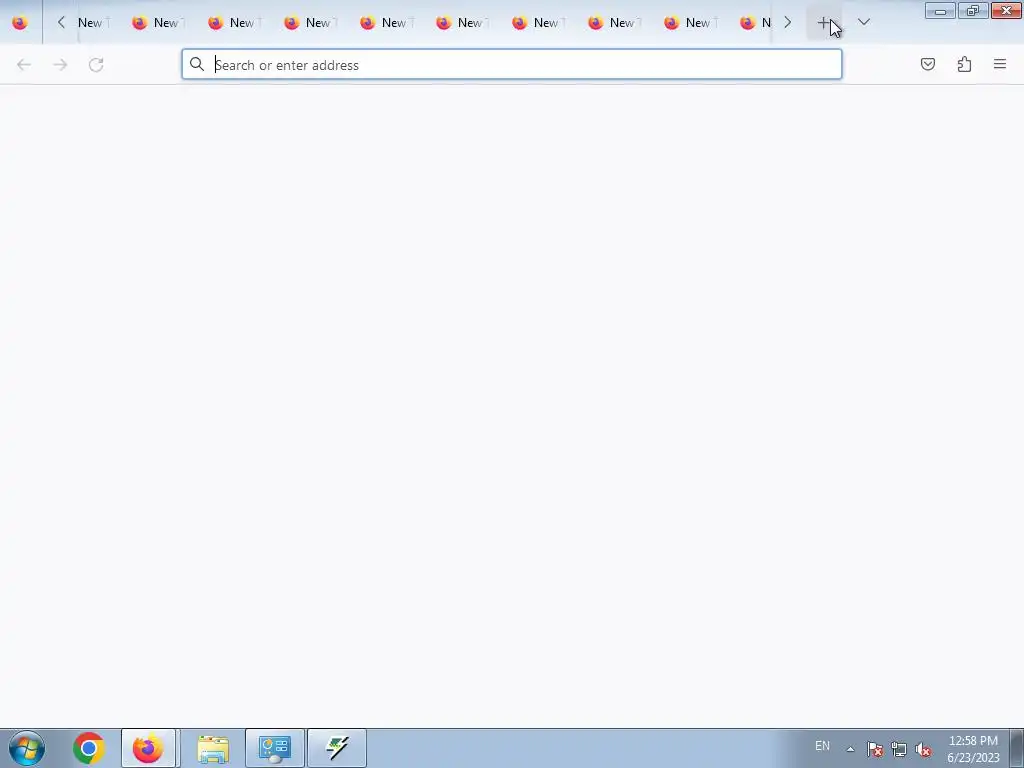Open the Firefox application hamburger menu

(1000, 64)
